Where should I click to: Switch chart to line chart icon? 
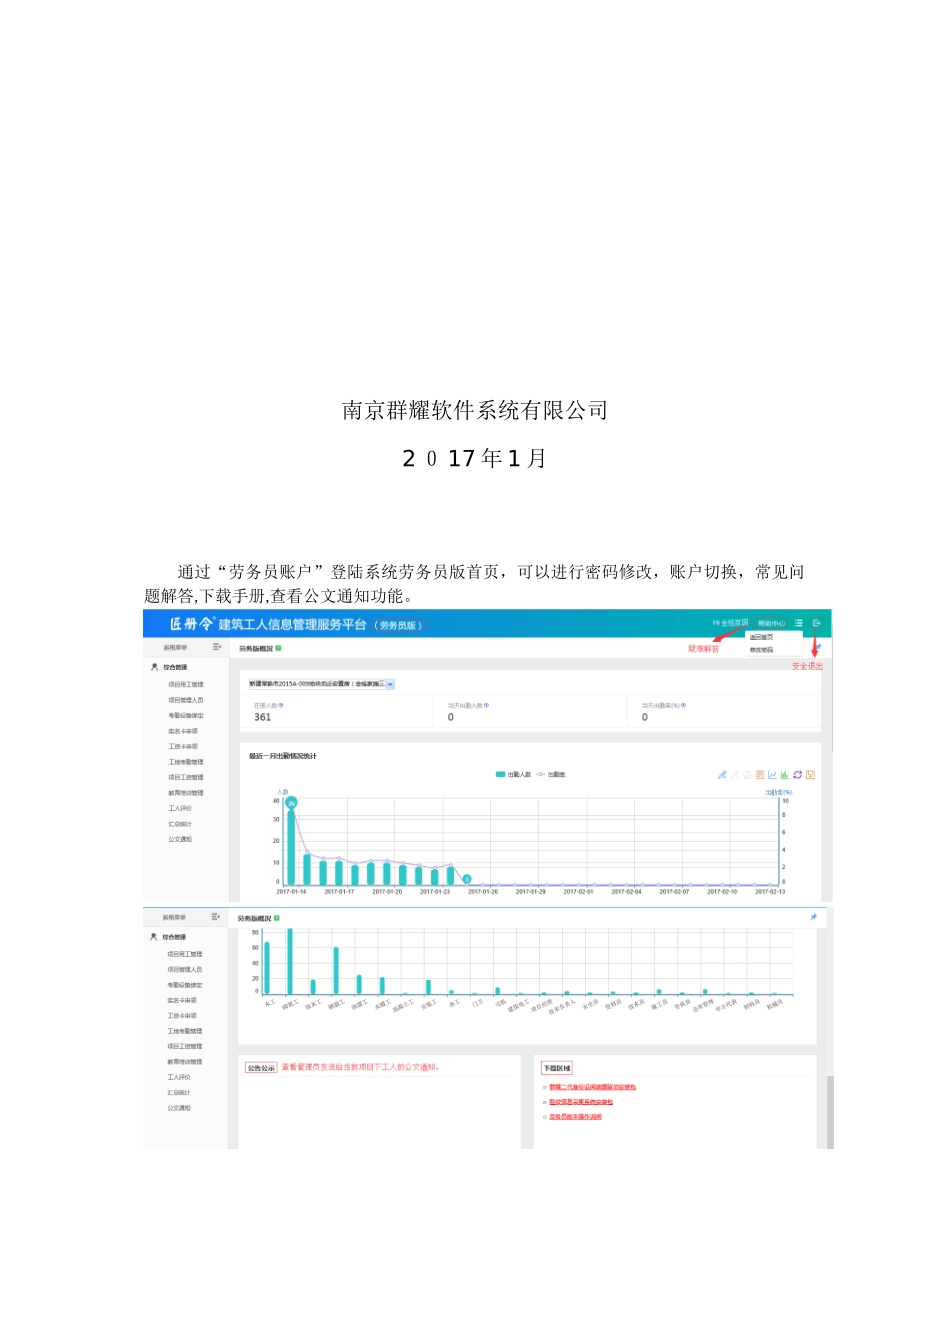point(772,775)
